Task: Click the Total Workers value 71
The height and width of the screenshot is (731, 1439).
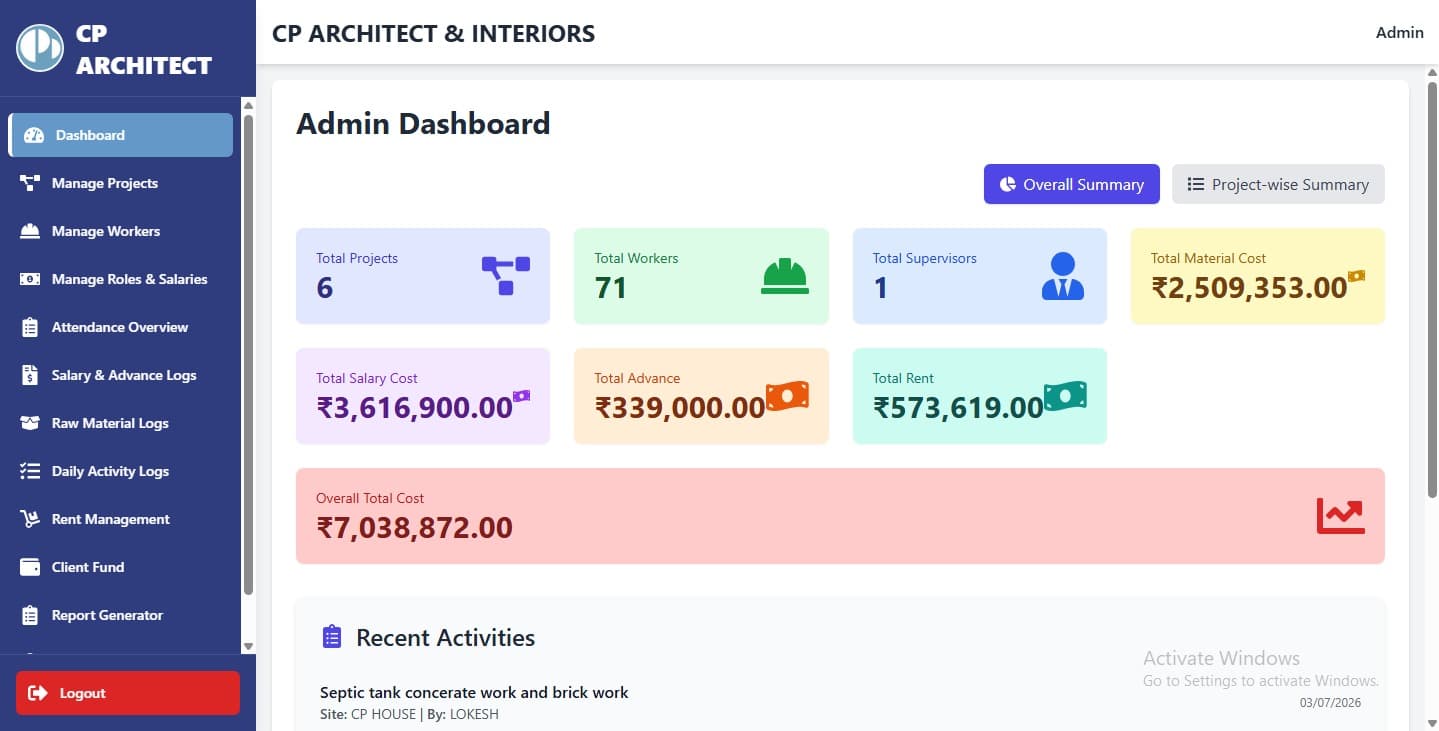Action: [611, 288]
